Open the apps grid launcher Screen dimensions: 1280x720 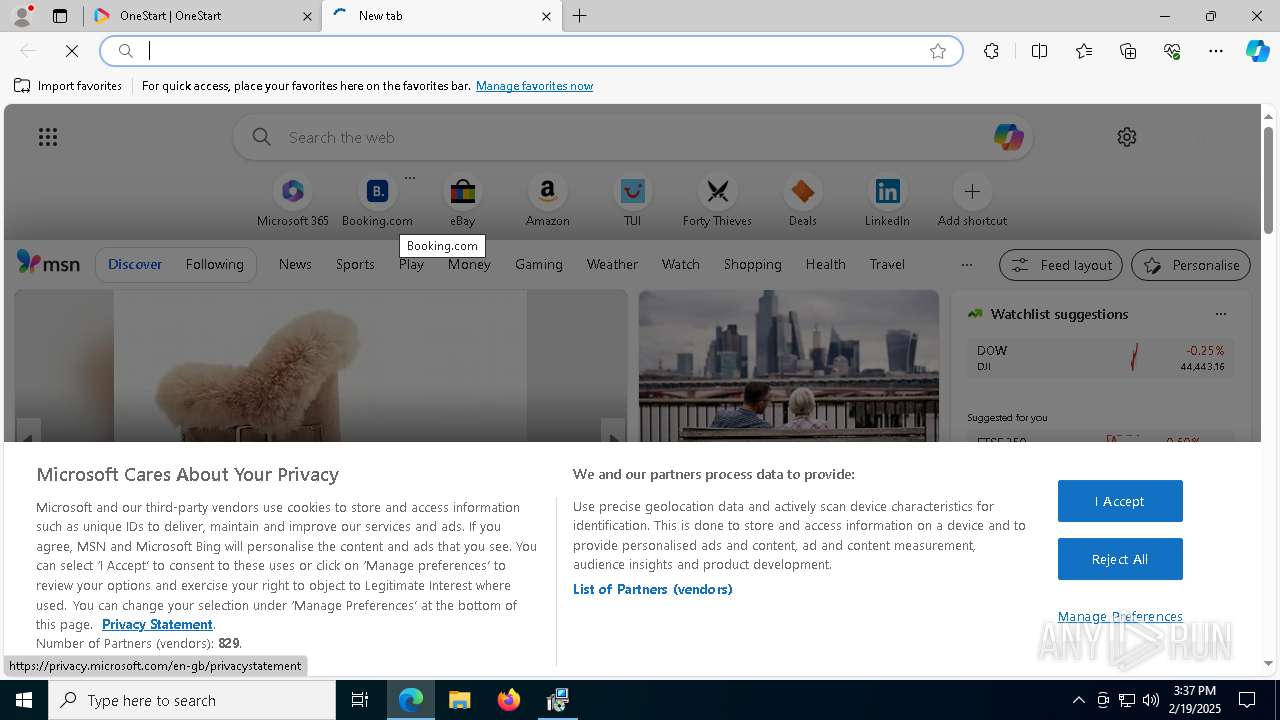[x=48, y=137]
